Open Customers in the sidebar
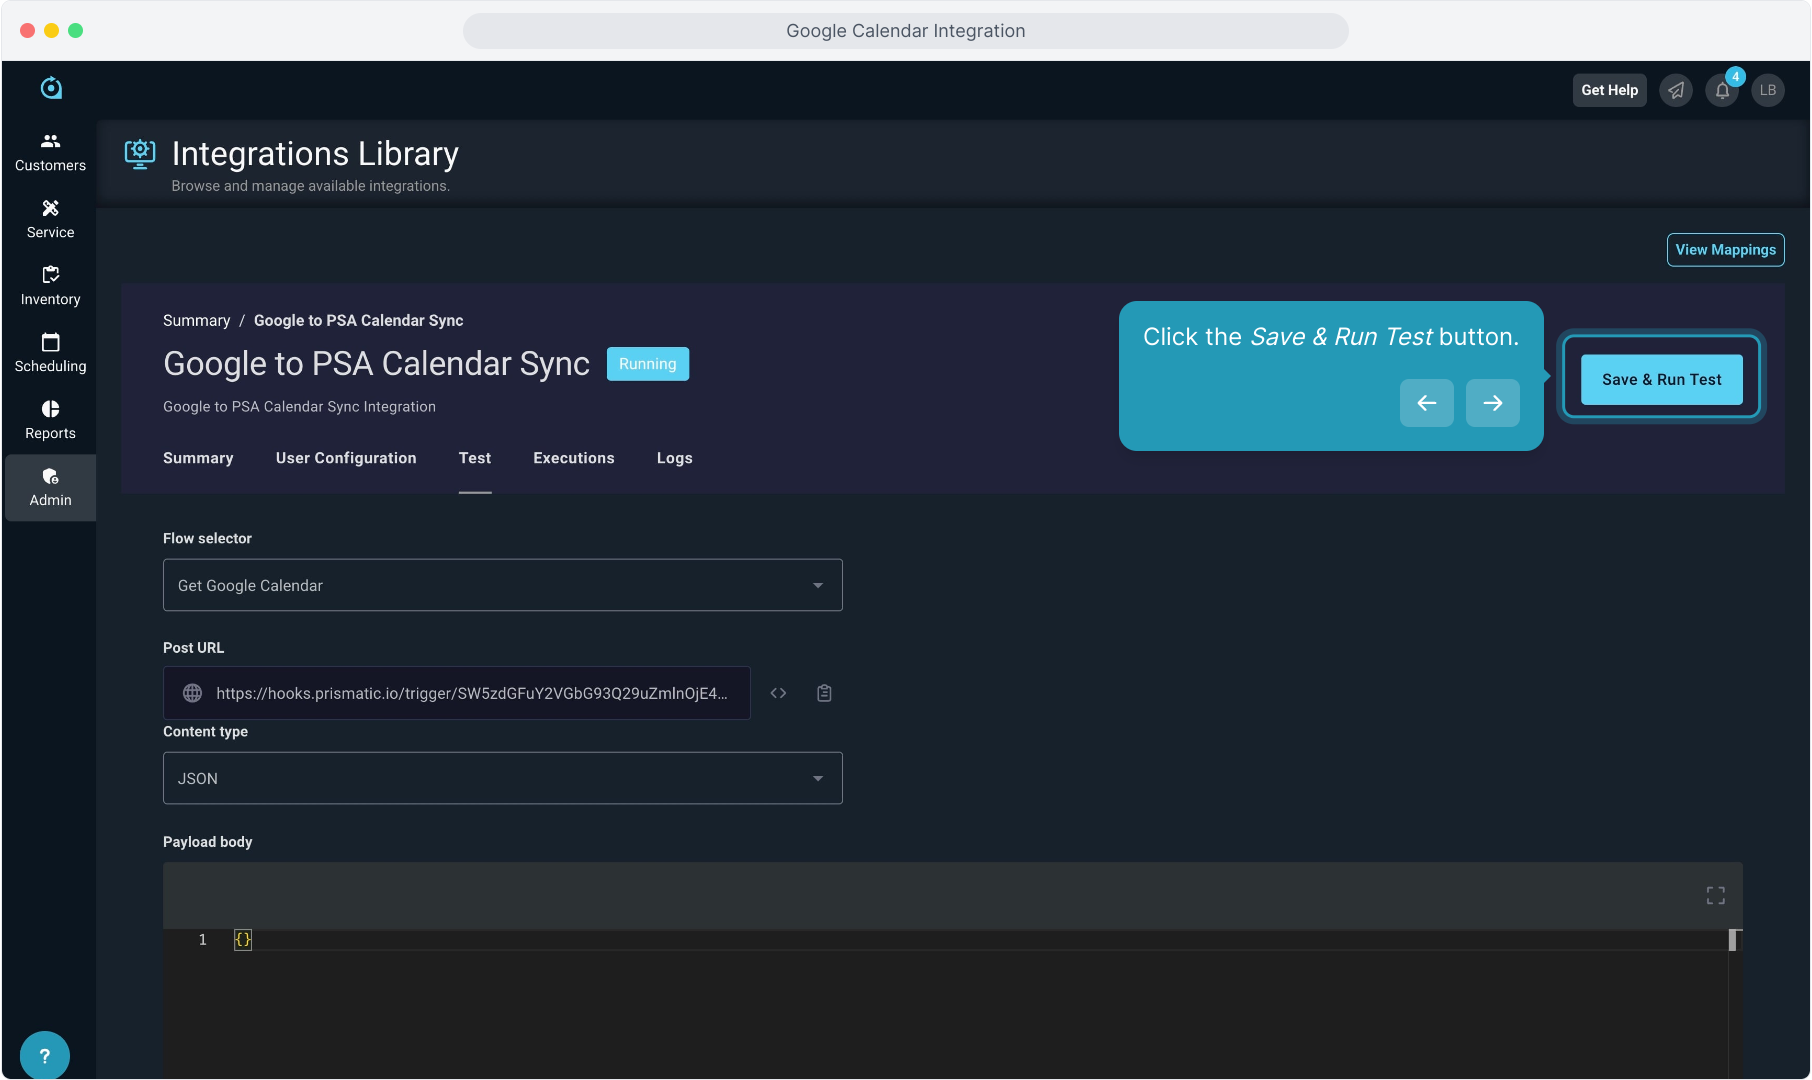Screen dimensions: 1812x1080 (50, 152)
